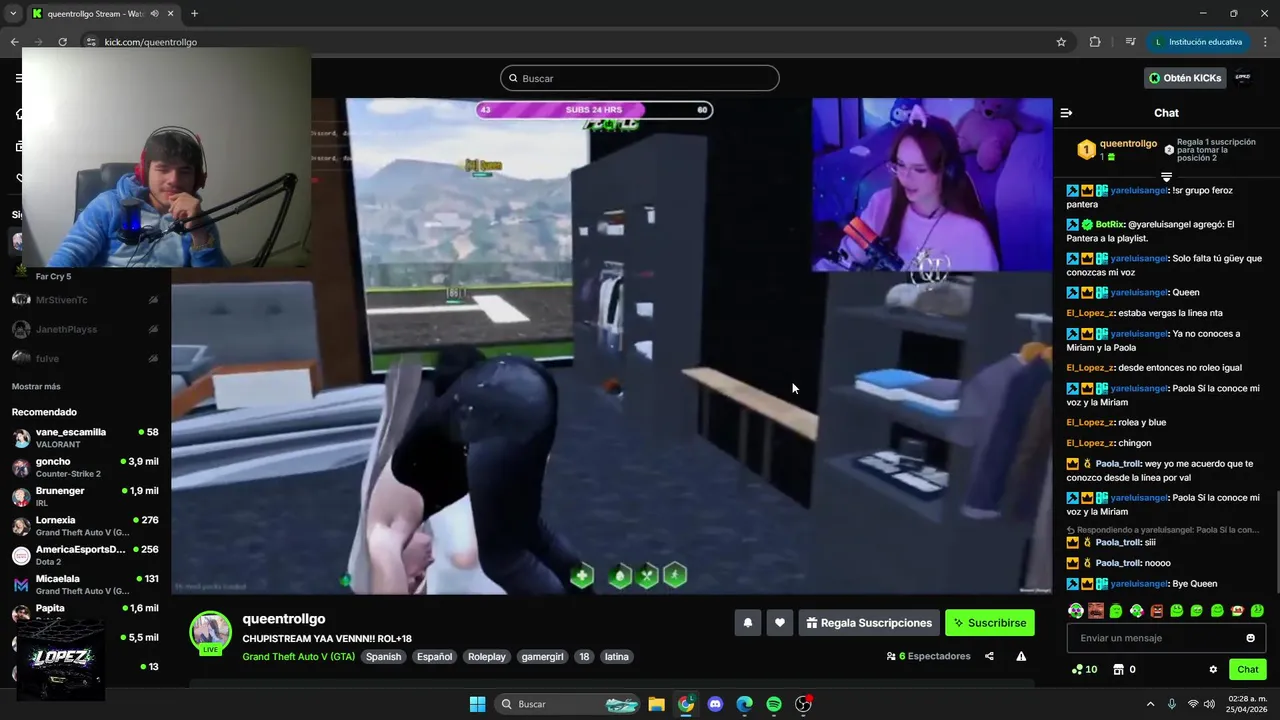Open Spotify from the taskbar
The image size is (1280, 720).
[774, 704]
